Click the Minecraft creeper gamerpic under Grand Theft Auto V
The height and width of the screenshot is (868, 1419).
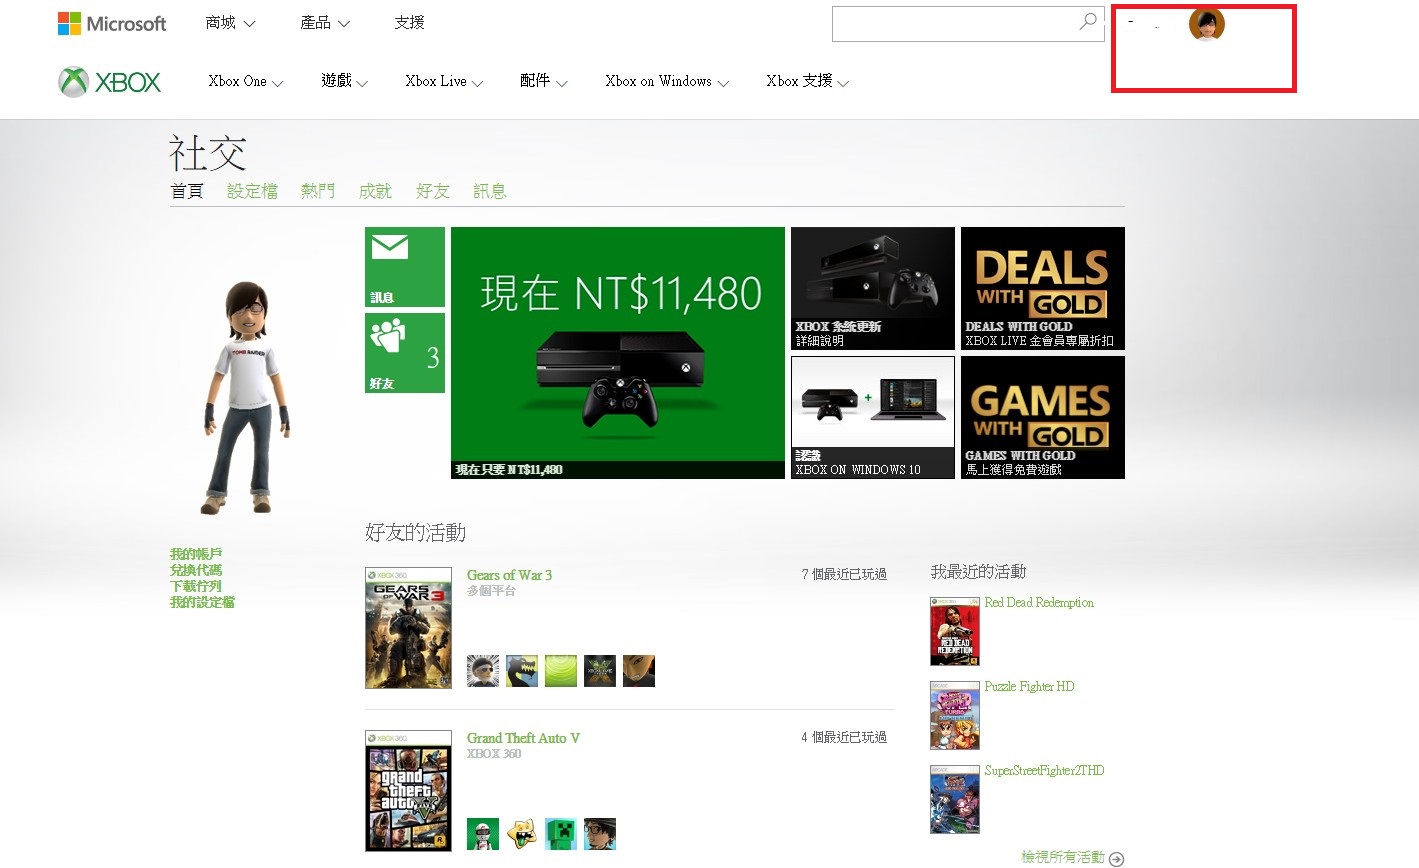click(561, 834)
